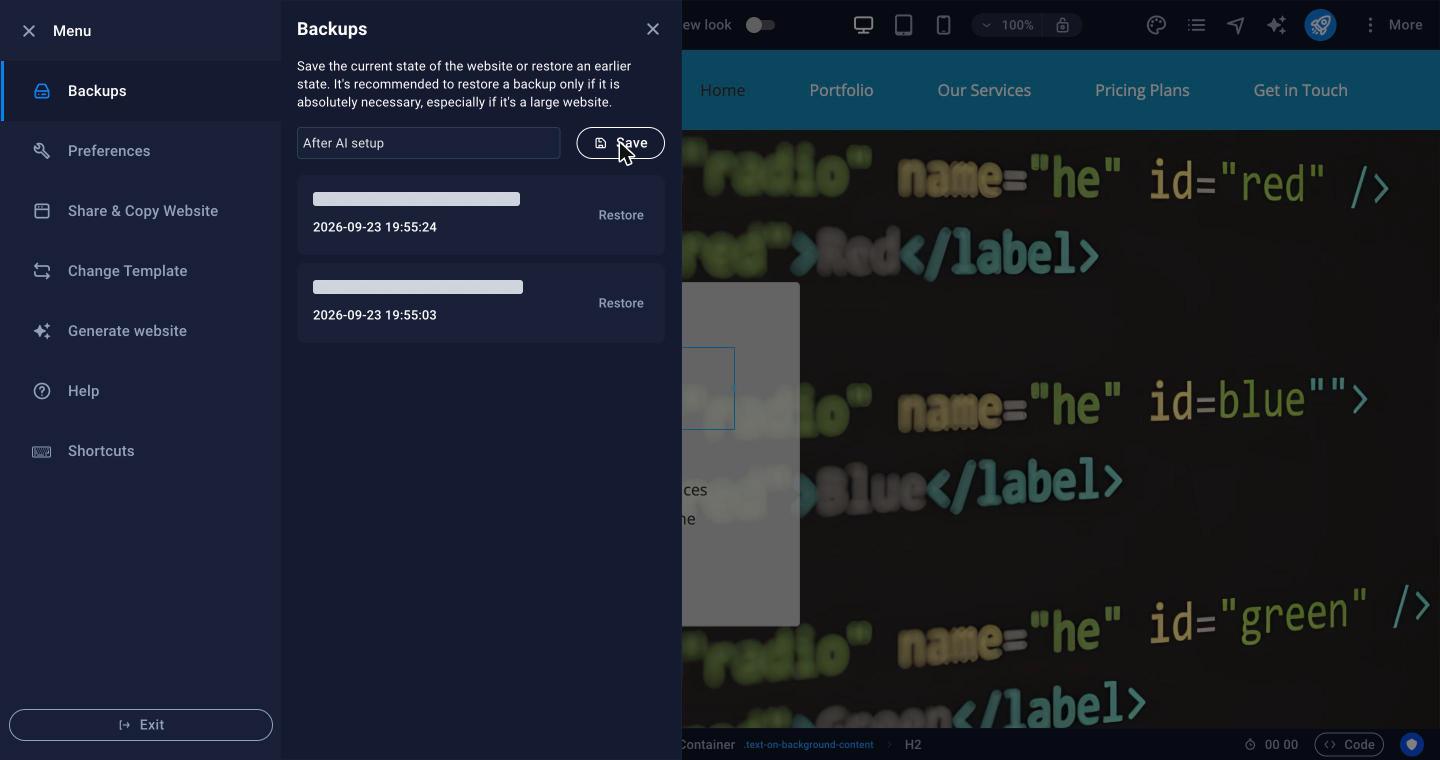Open Shortcuts from the sidebar
The width and height of the screenshot is (1440, 760).
click(x=141, y=451)
